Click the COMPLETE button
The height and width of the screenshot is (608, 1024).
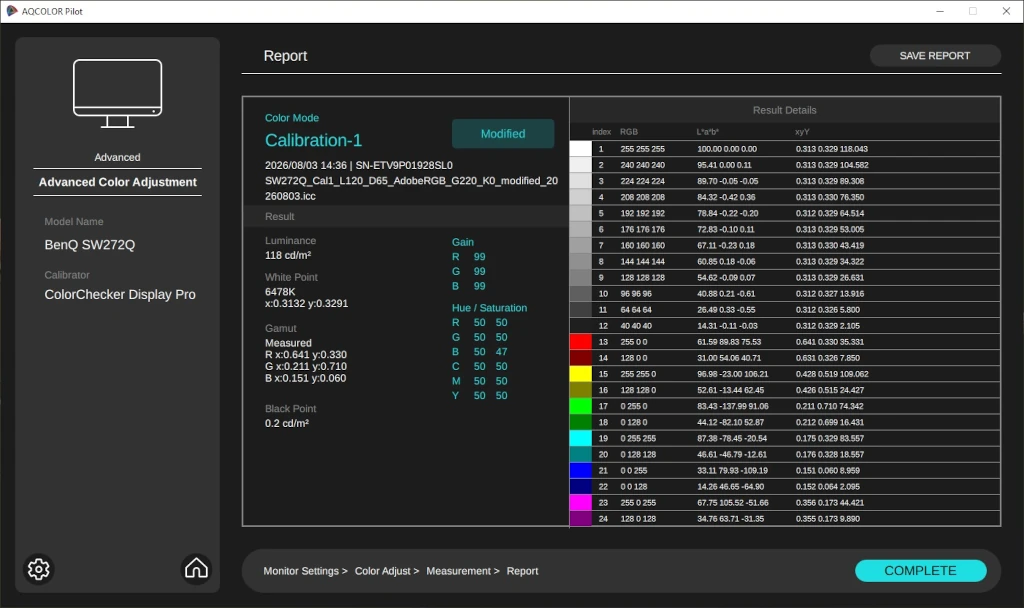pos(920,570)
